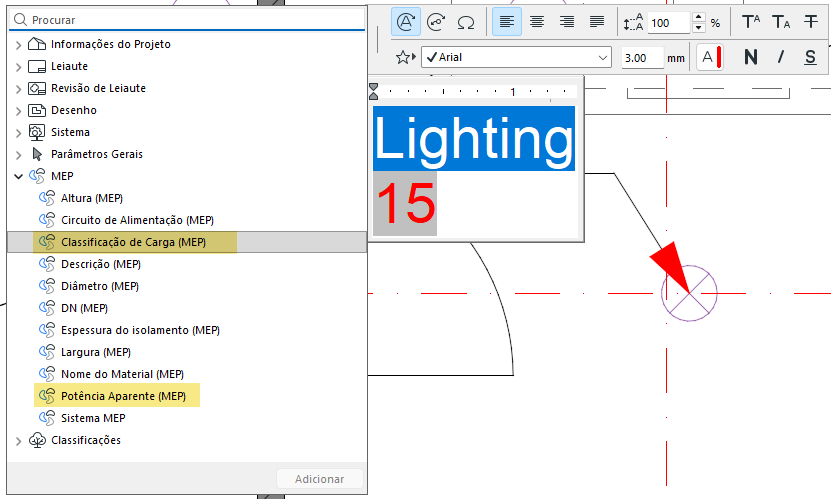Apply strikethrough text formatting icon
The image size is (831, 499).
click(x=811, y=22)
